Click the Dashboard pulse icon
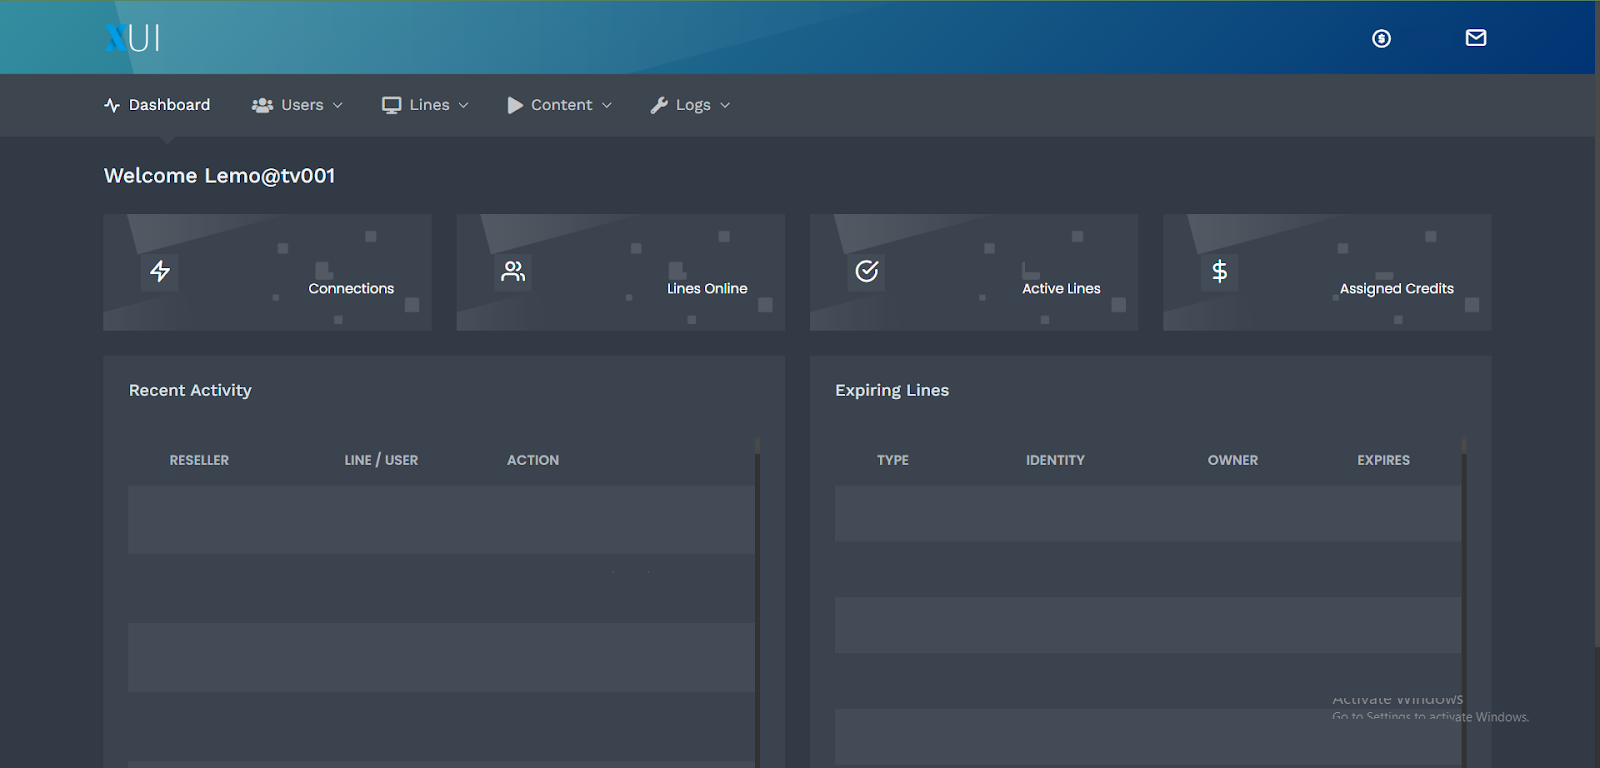The height and width of the screenshot is (768, 1600). [112, 105]
